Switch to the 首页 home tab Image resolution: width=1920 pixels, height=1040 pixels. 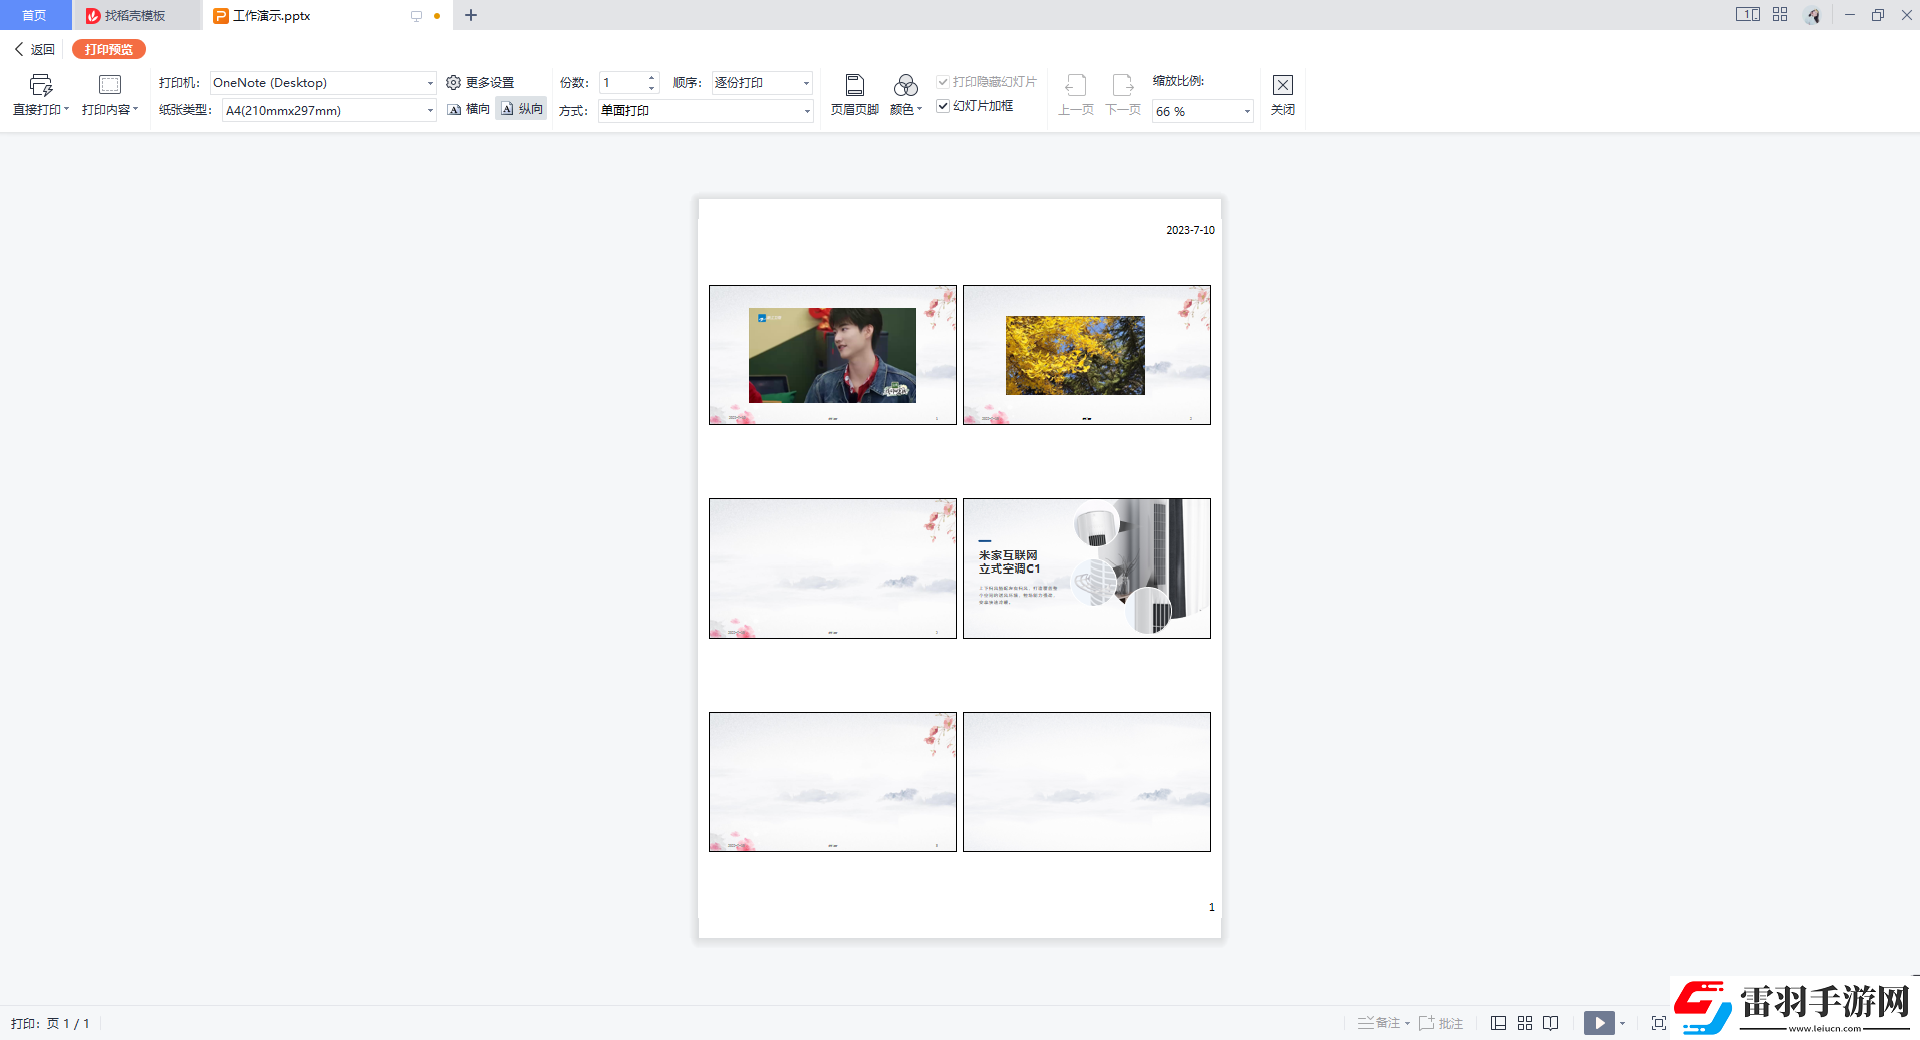point(34,16)
